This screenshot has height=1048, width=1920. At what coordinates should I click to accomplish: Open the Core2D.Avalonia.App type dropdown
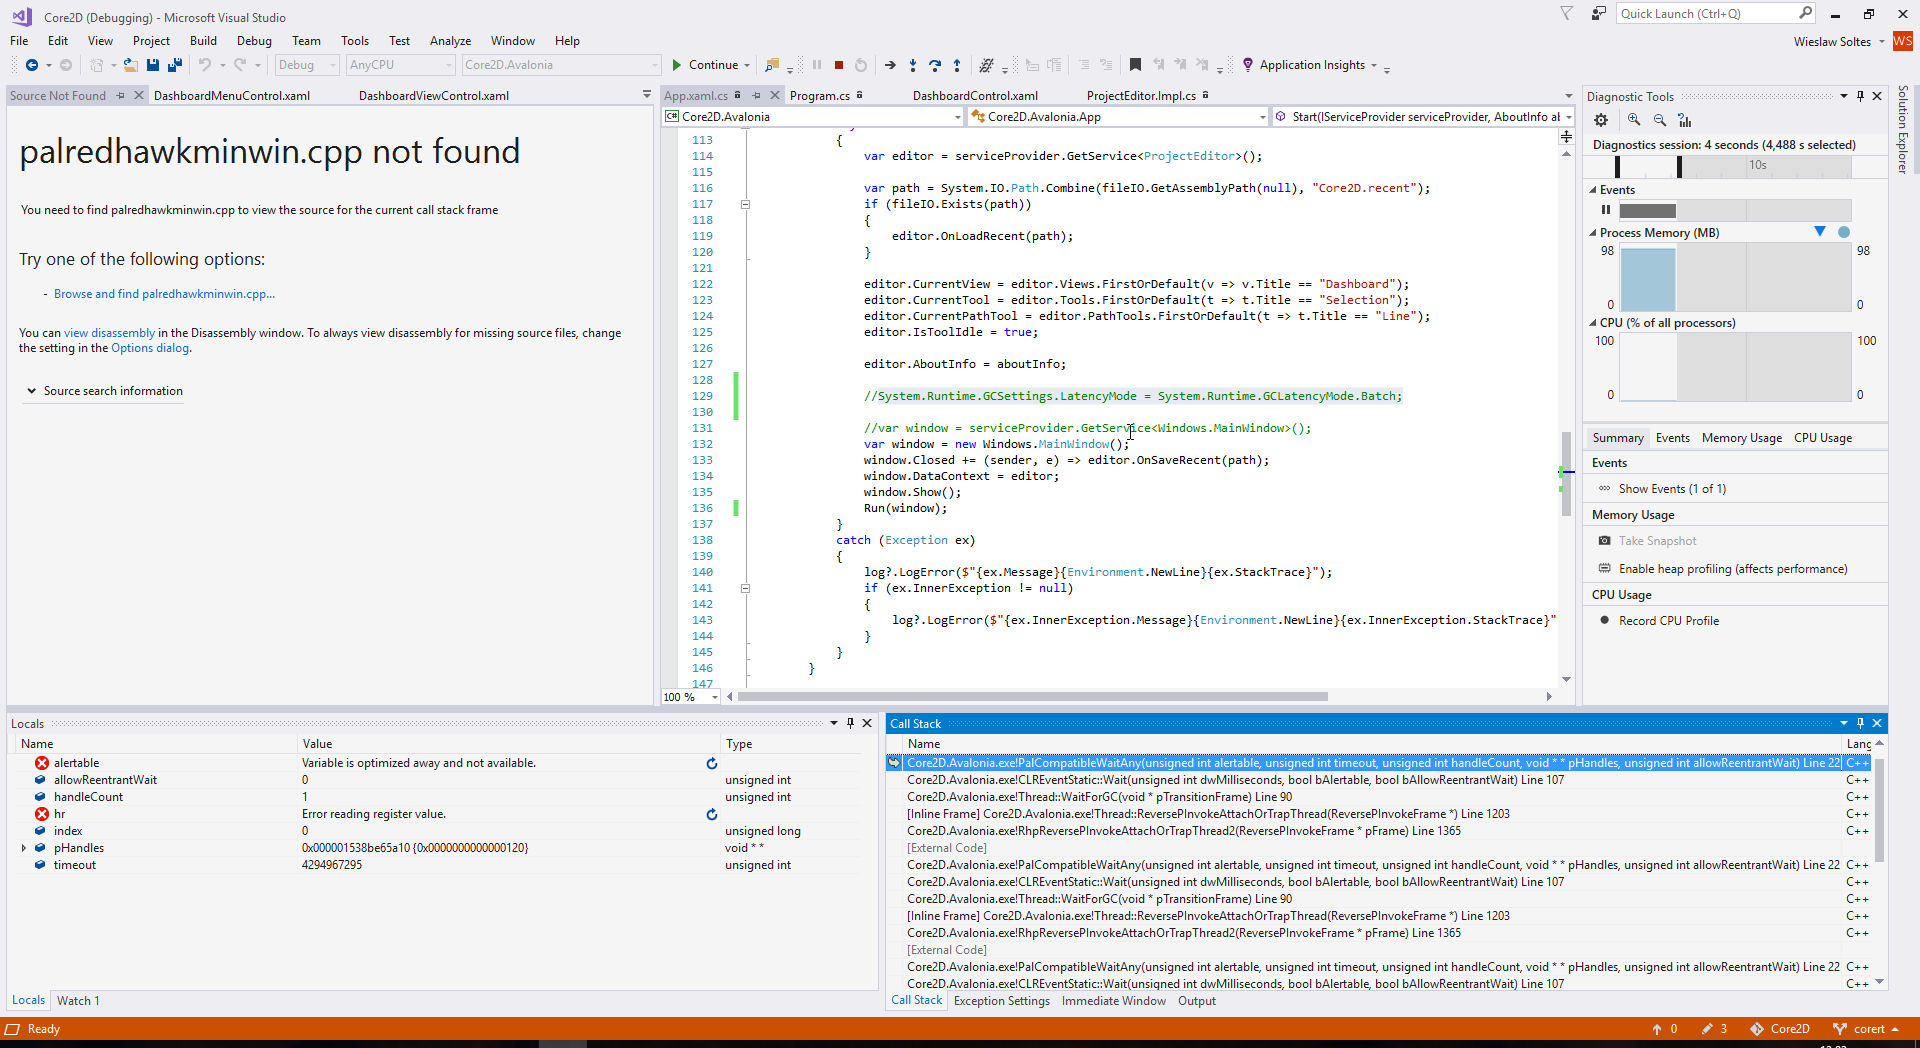(1119, 117)
